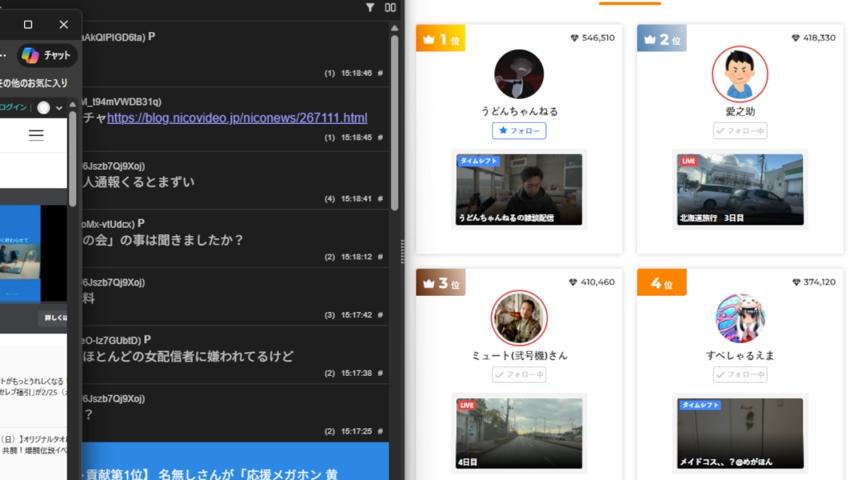Screen dimensions: 854x480
Task: Open 愛之助 avatar image
Action: 740,74
